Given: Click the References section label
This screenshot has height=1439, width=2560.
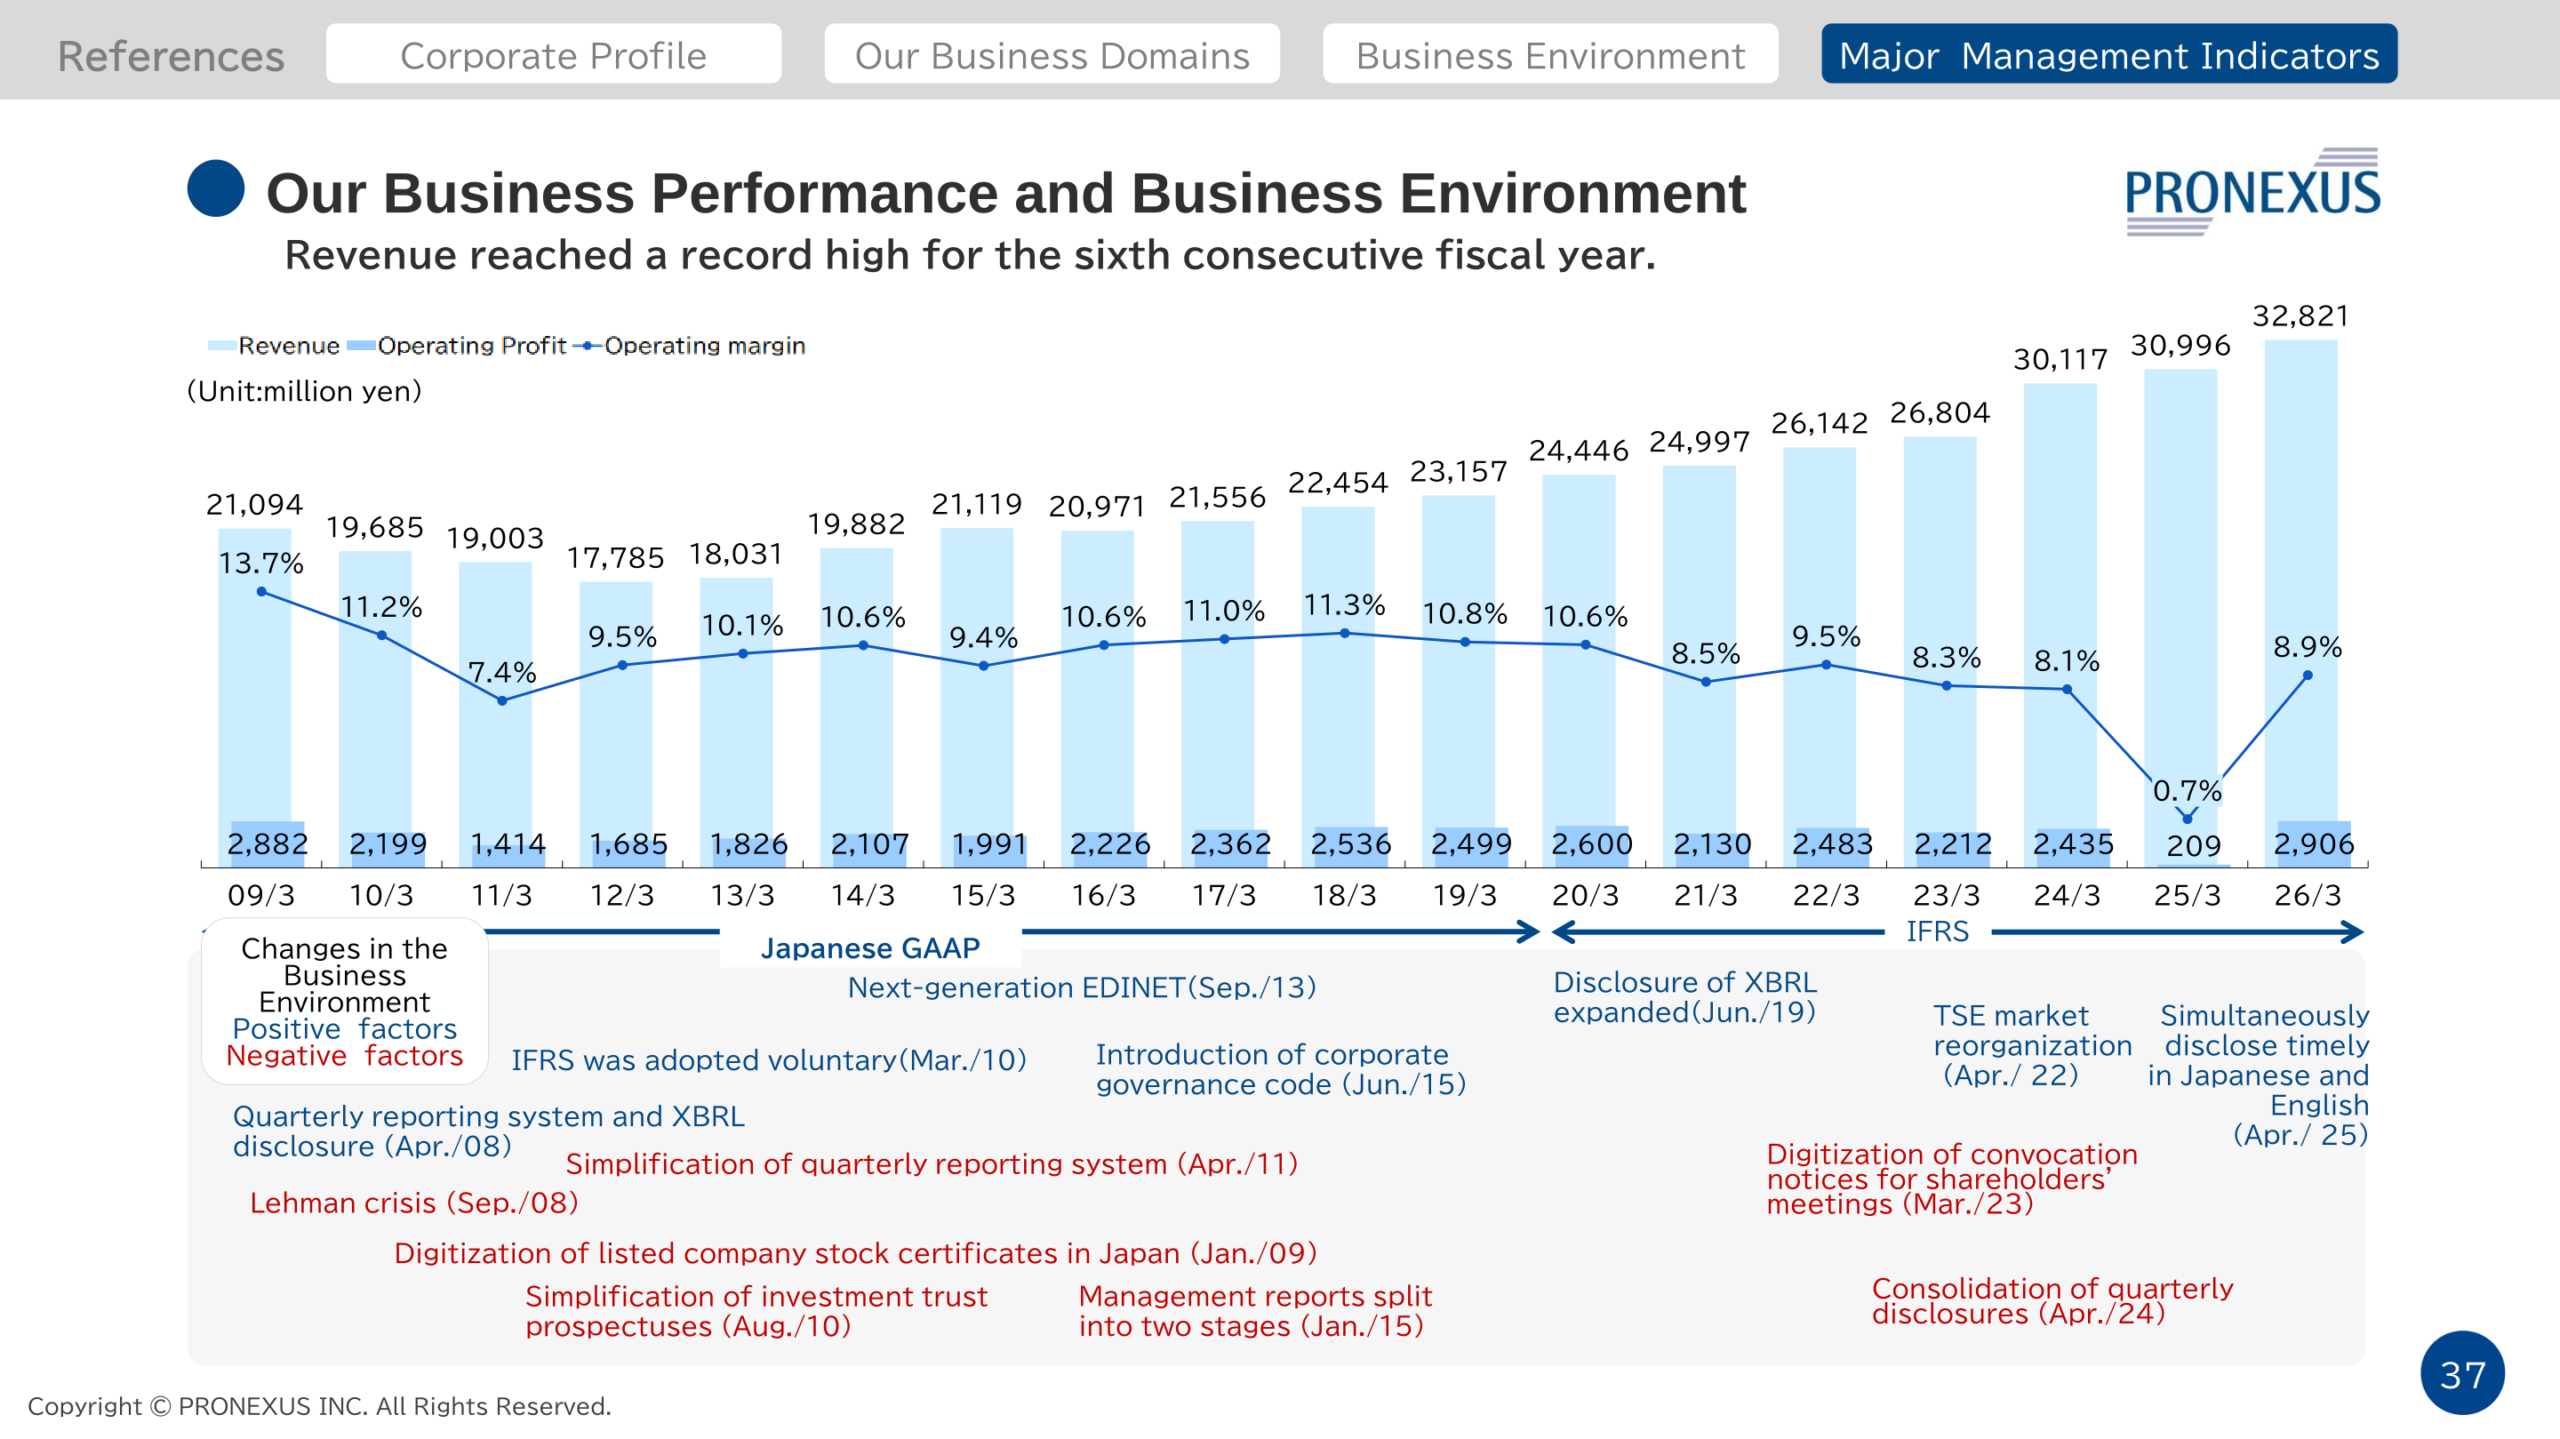Looking at the screenshot, I should point(171,56).
